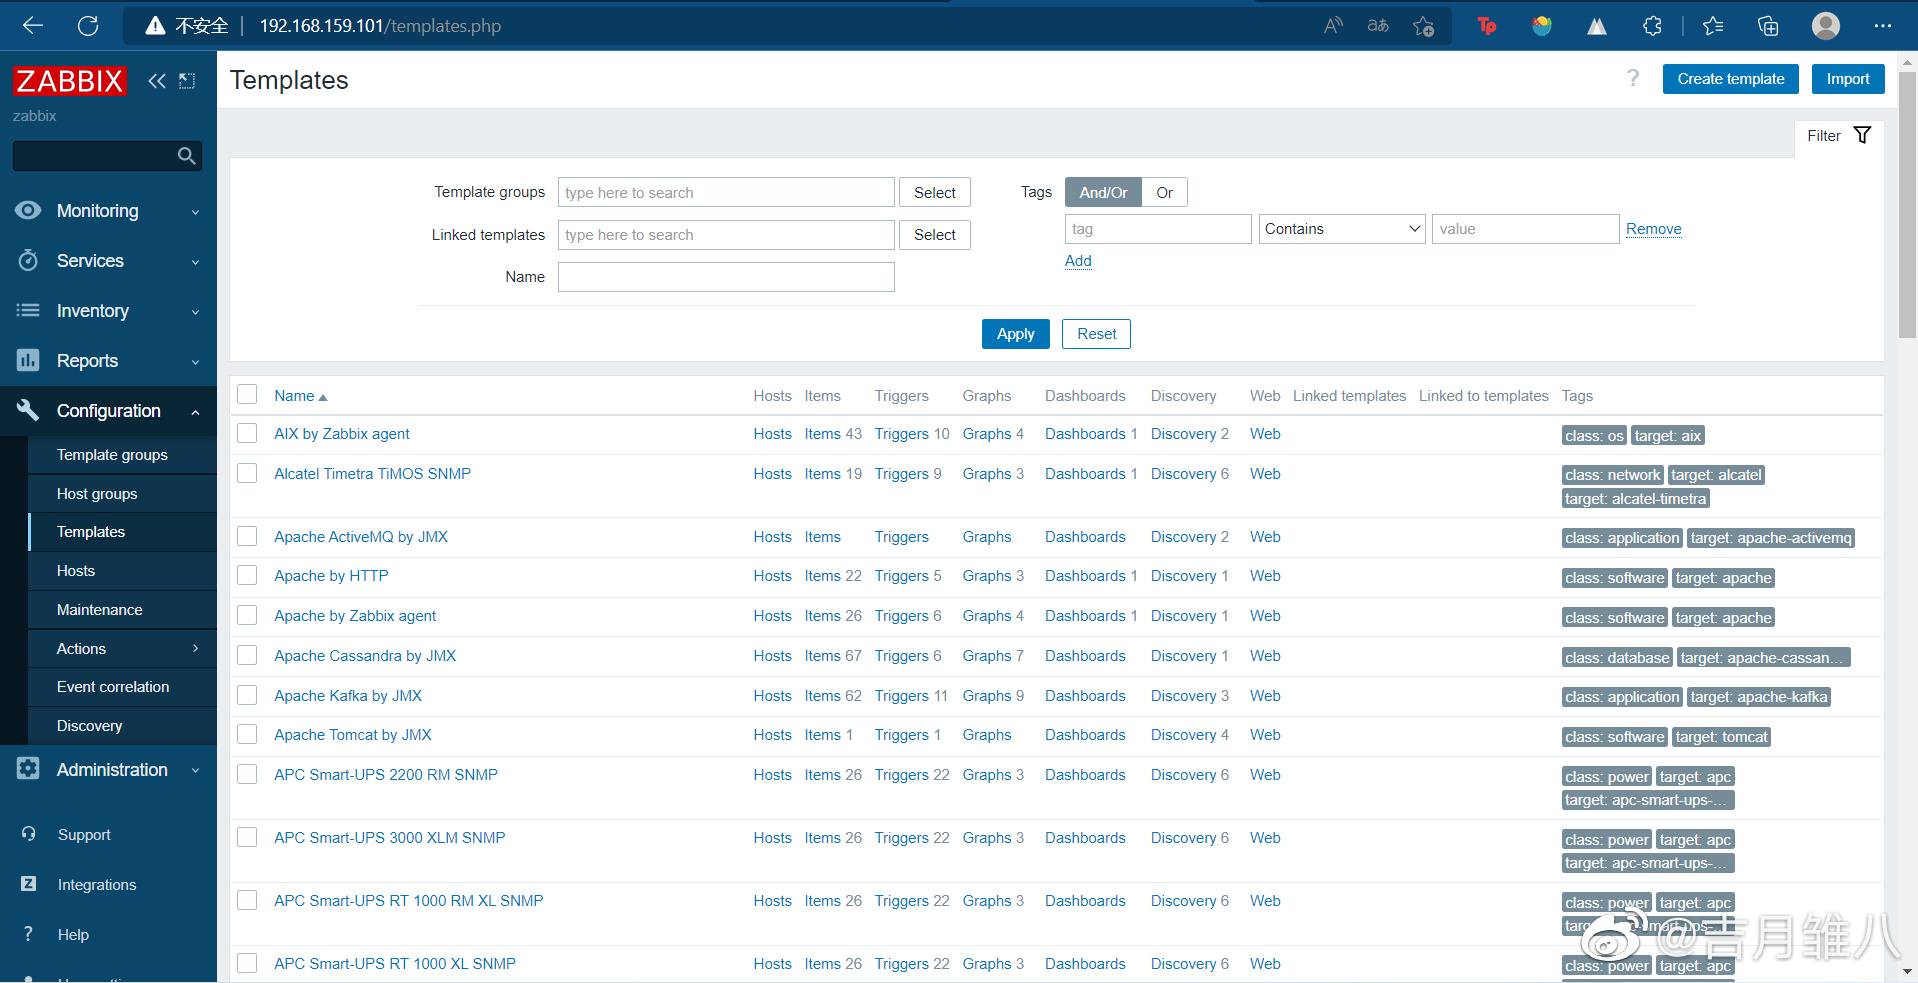Open browser settings ellipsis menu
The height and width of the screenshot is (983, 1918).
click(x=1883, y=26)
